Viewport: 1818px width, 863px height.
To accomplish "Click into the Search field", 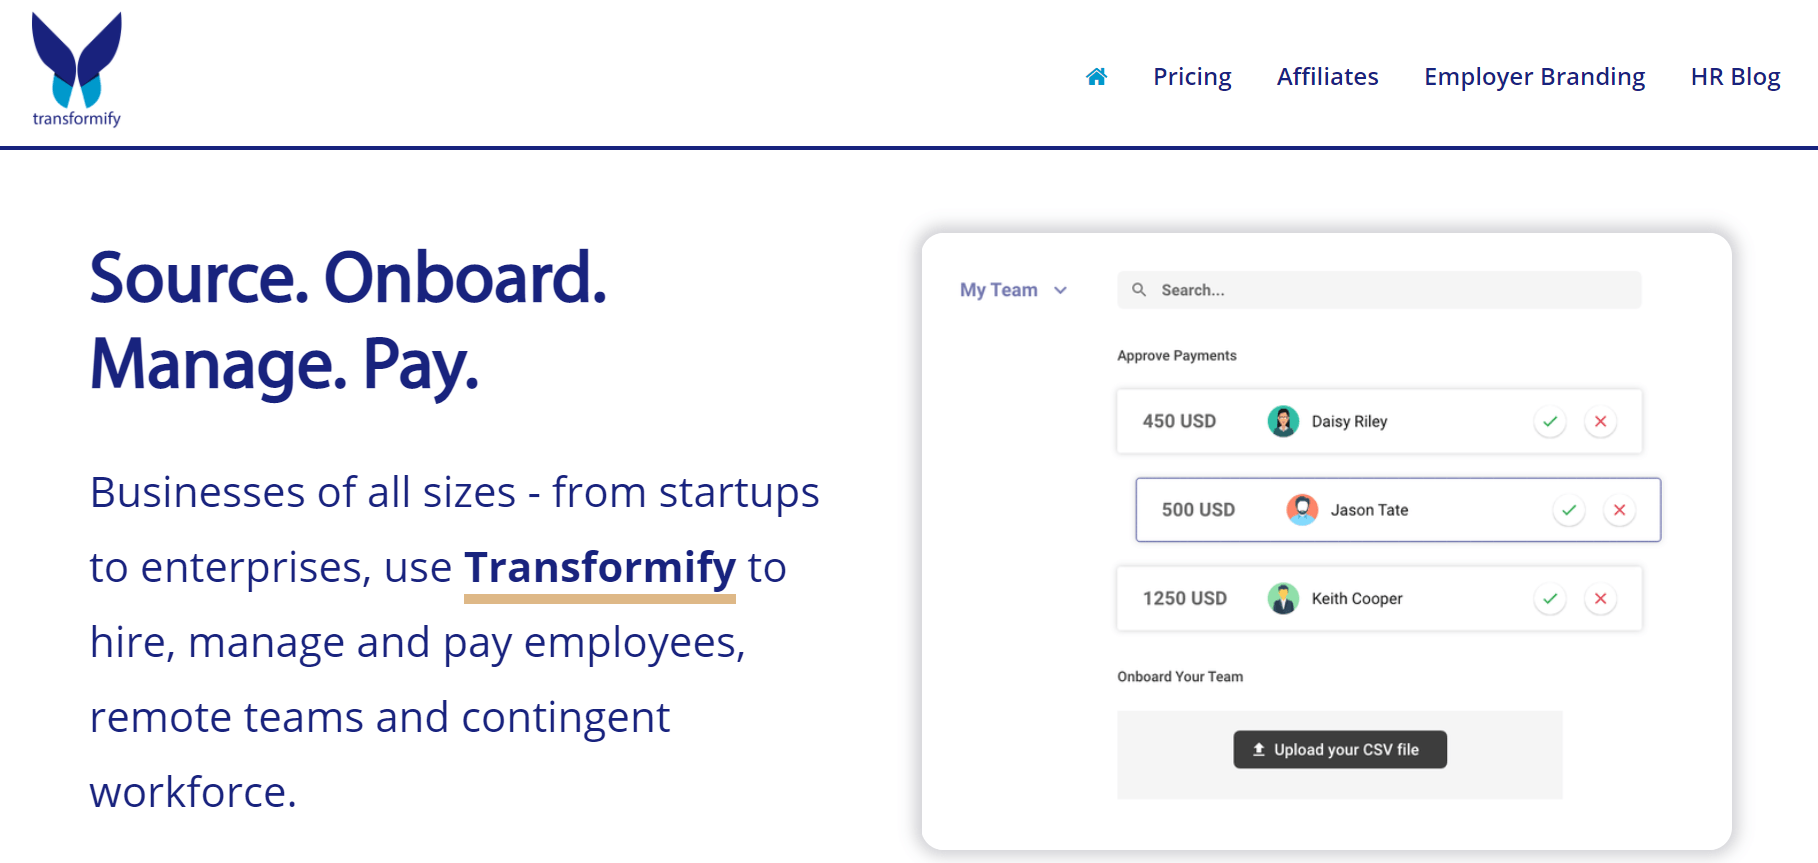I will tap(1379, 290).
